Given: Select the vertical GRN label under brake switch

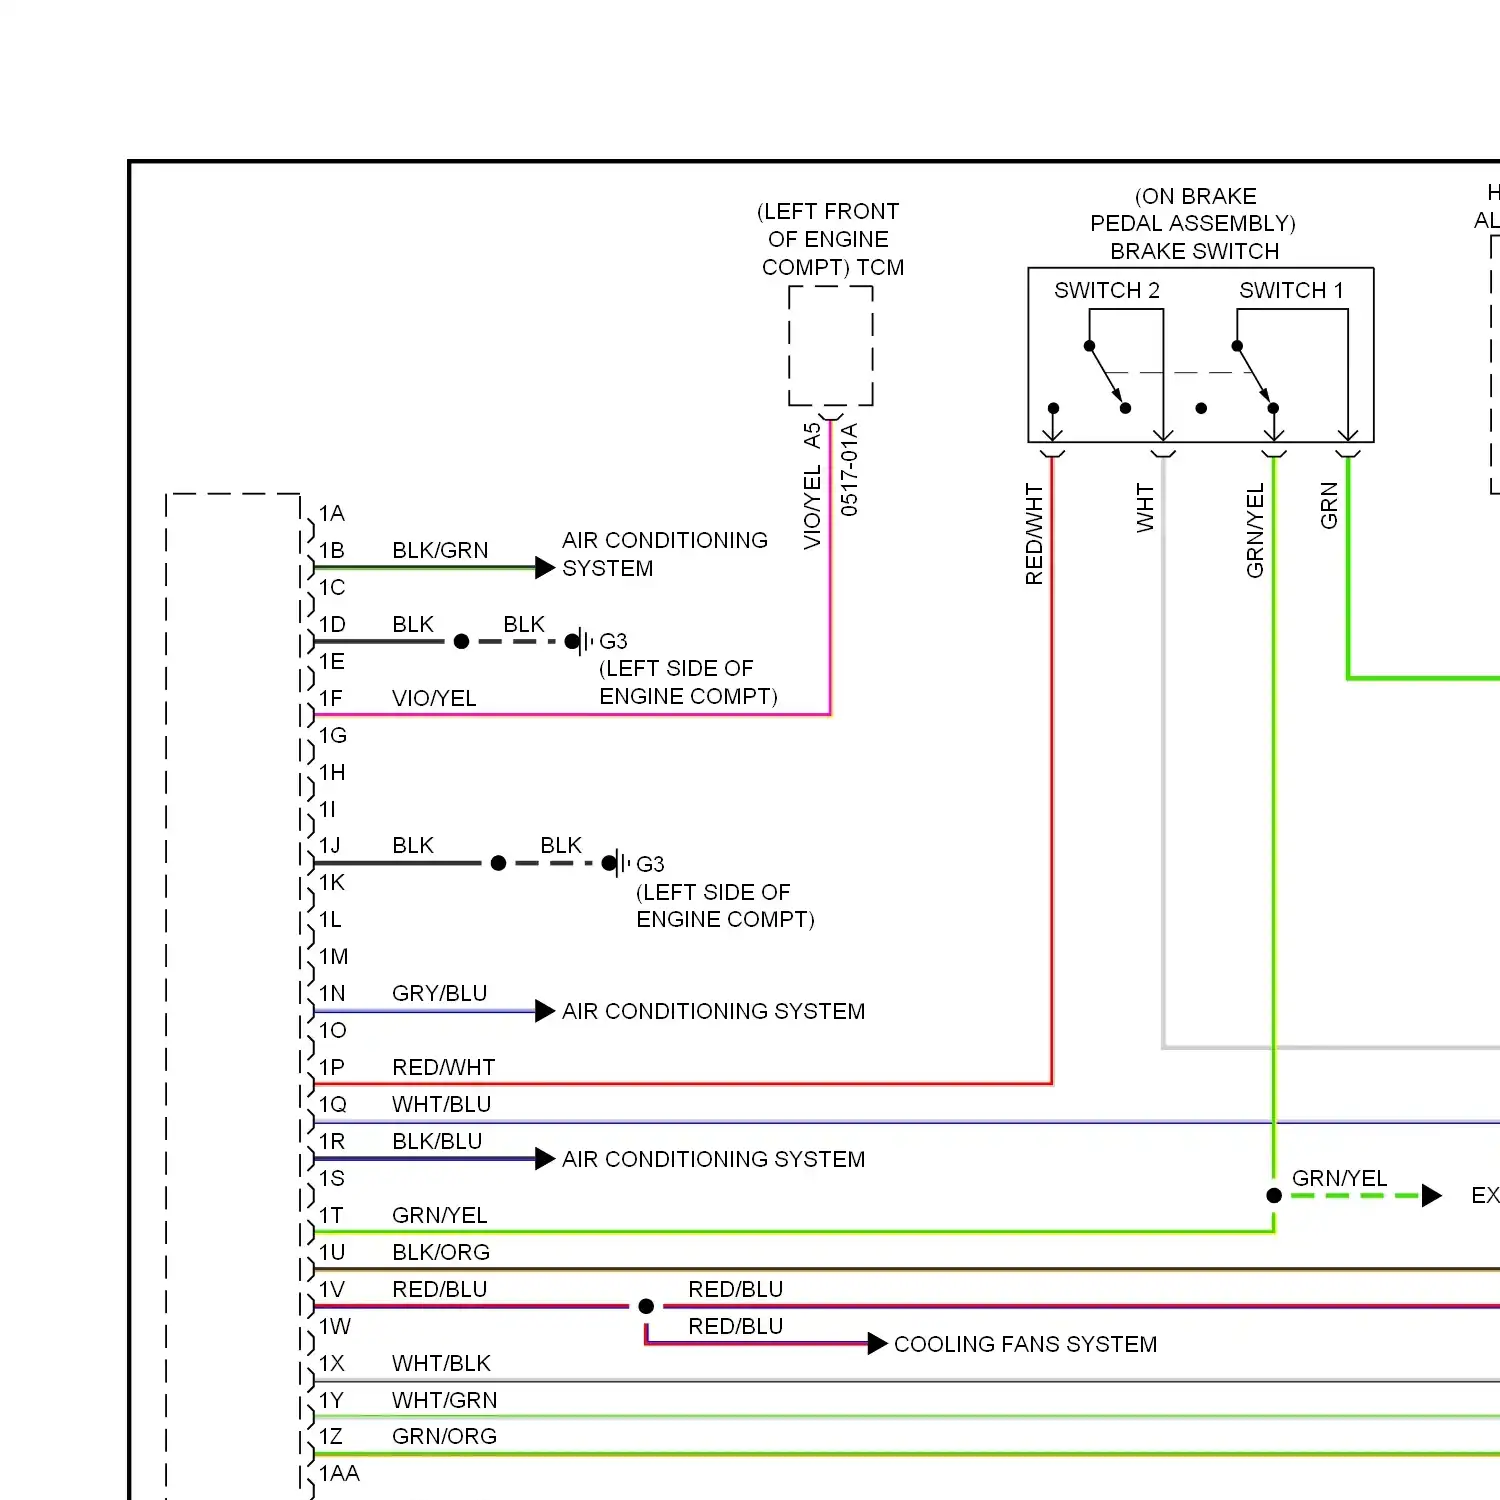Looking at the screenshot, I should coord(1329,506).
